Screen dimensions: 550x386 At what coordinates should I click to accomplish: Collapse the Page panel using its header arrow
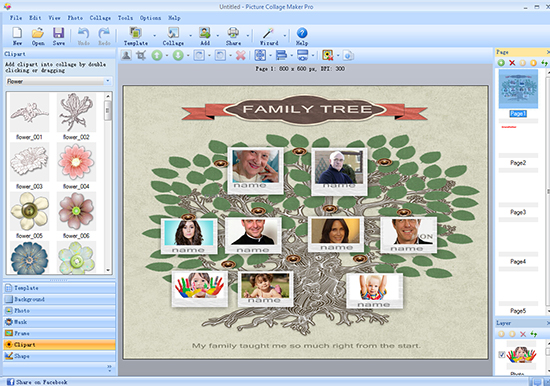(x=547, y=52)
